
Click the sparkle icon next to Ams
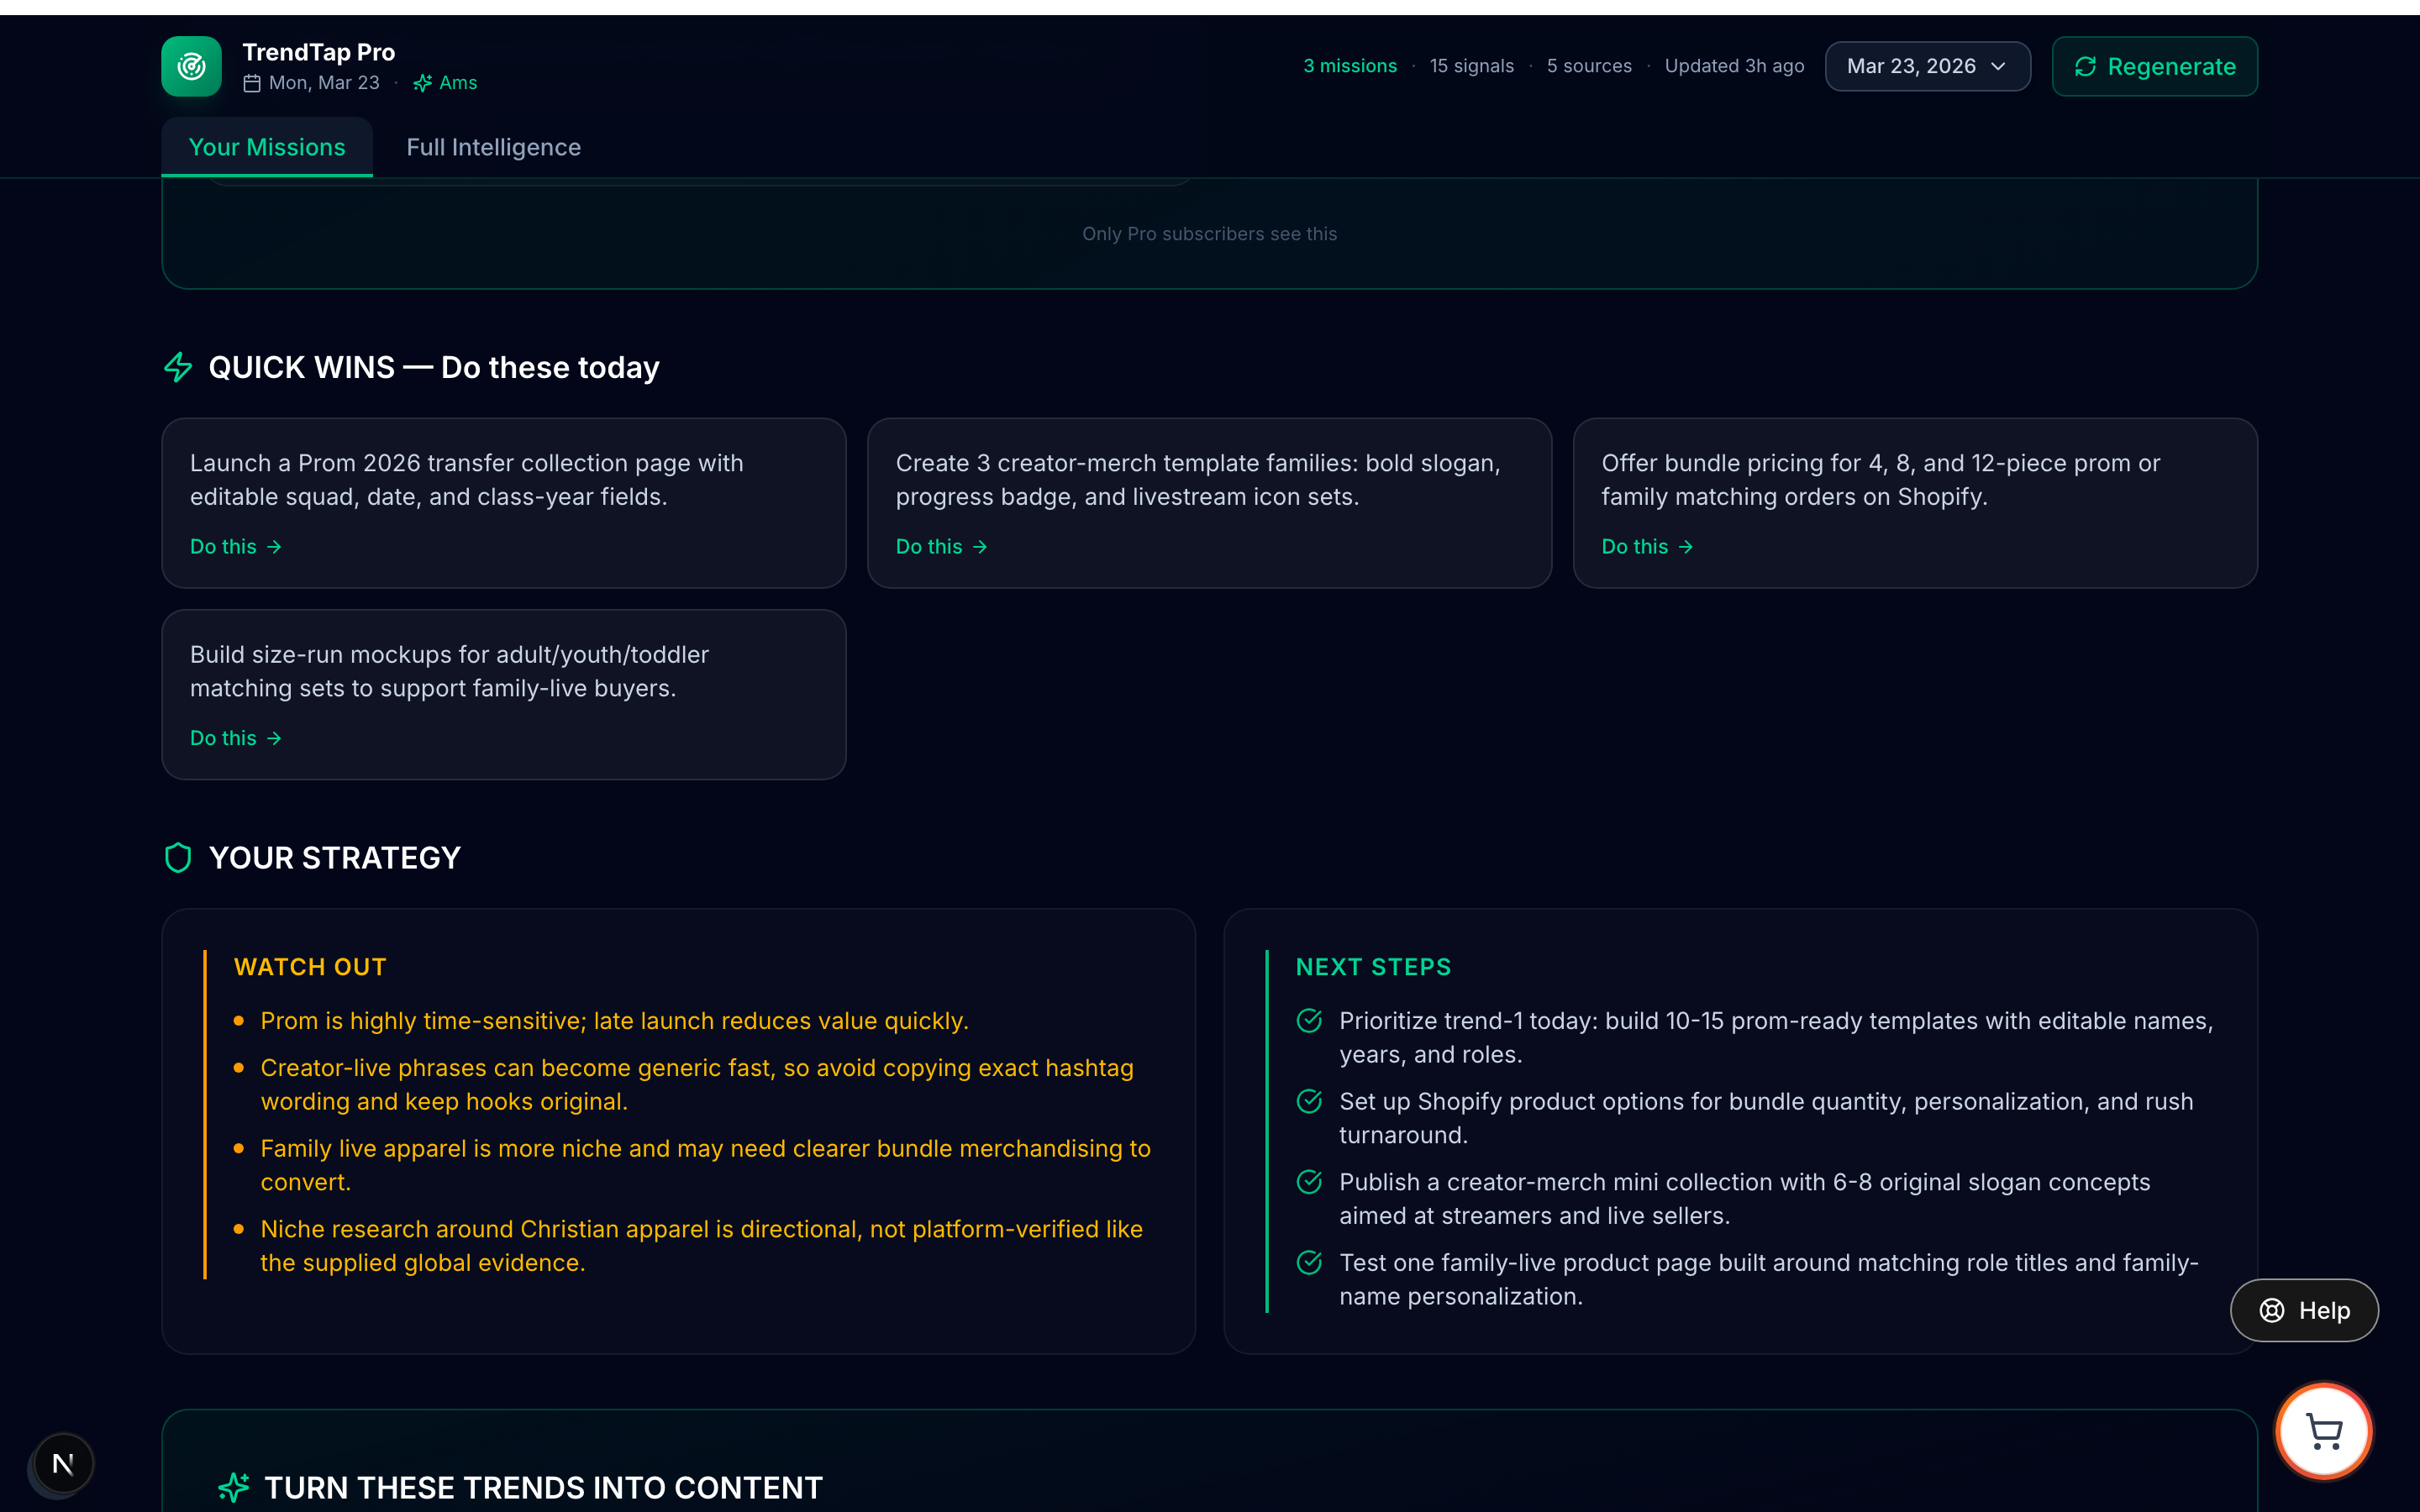423,83
